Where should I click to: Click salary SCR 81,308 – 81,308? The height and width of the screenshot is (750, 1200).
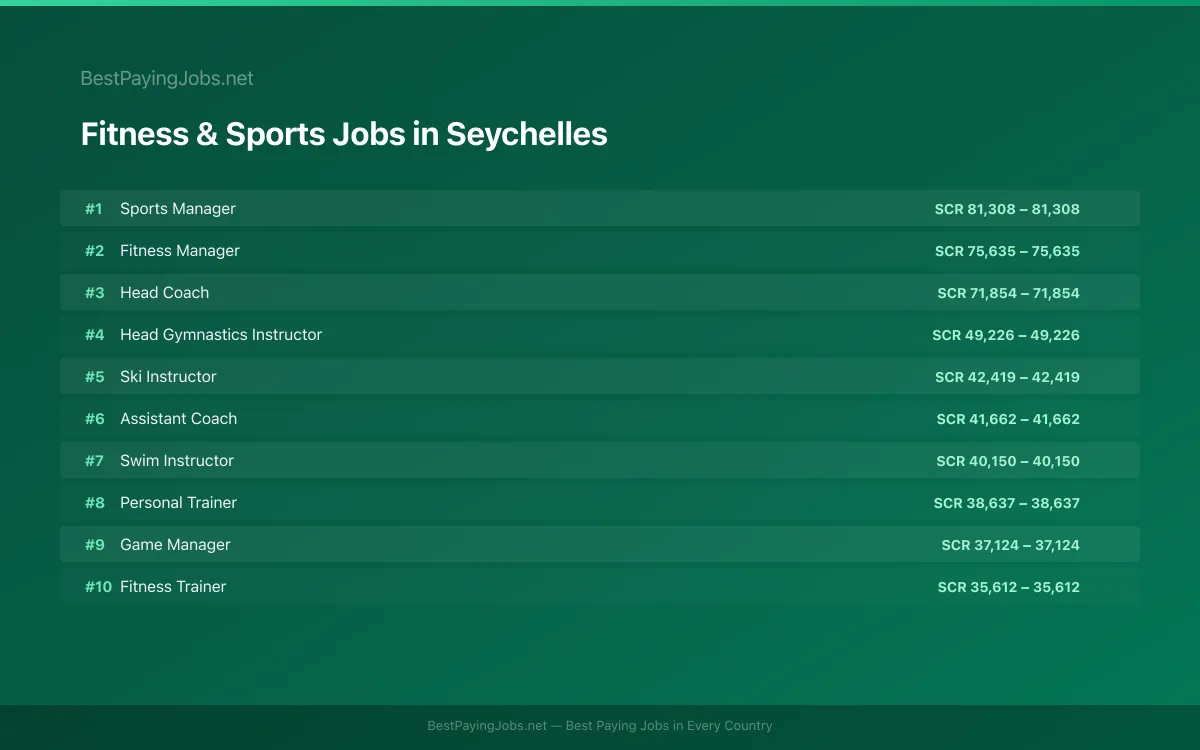pyautogui.click(x=1007, y=209)
